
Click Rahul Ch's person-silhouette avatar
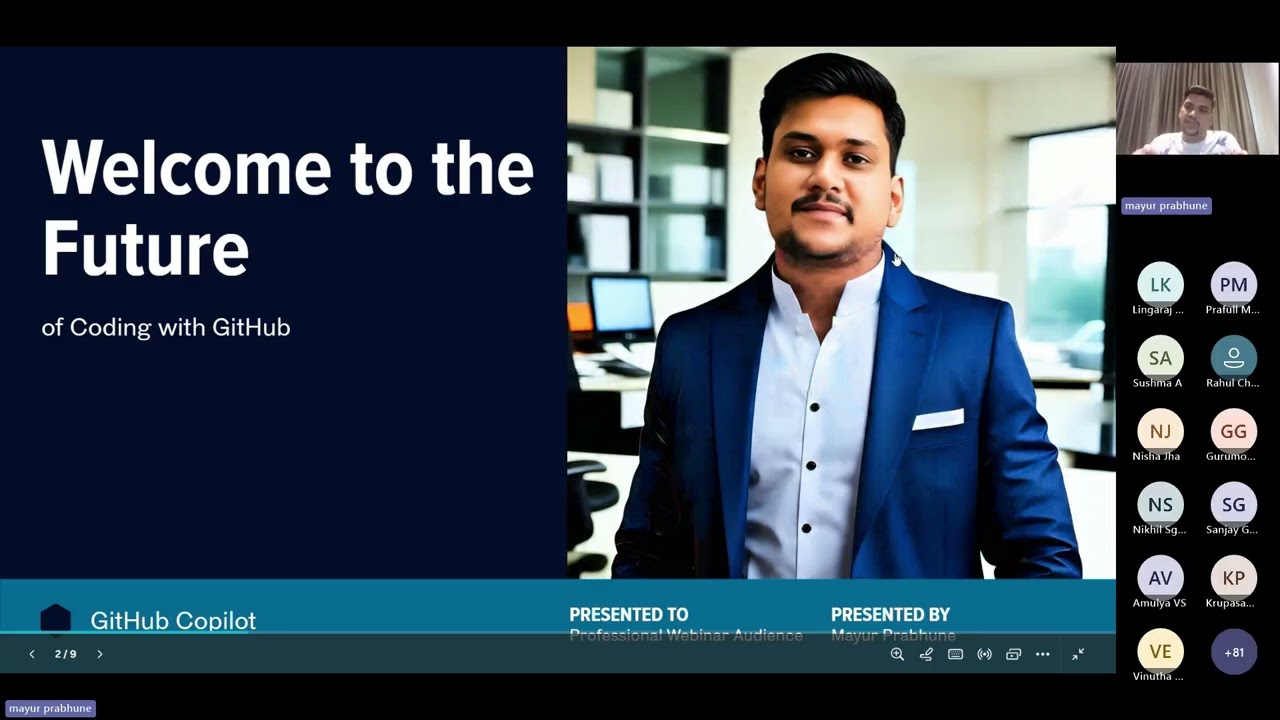pyautogui.click(x=1234, y=358)
